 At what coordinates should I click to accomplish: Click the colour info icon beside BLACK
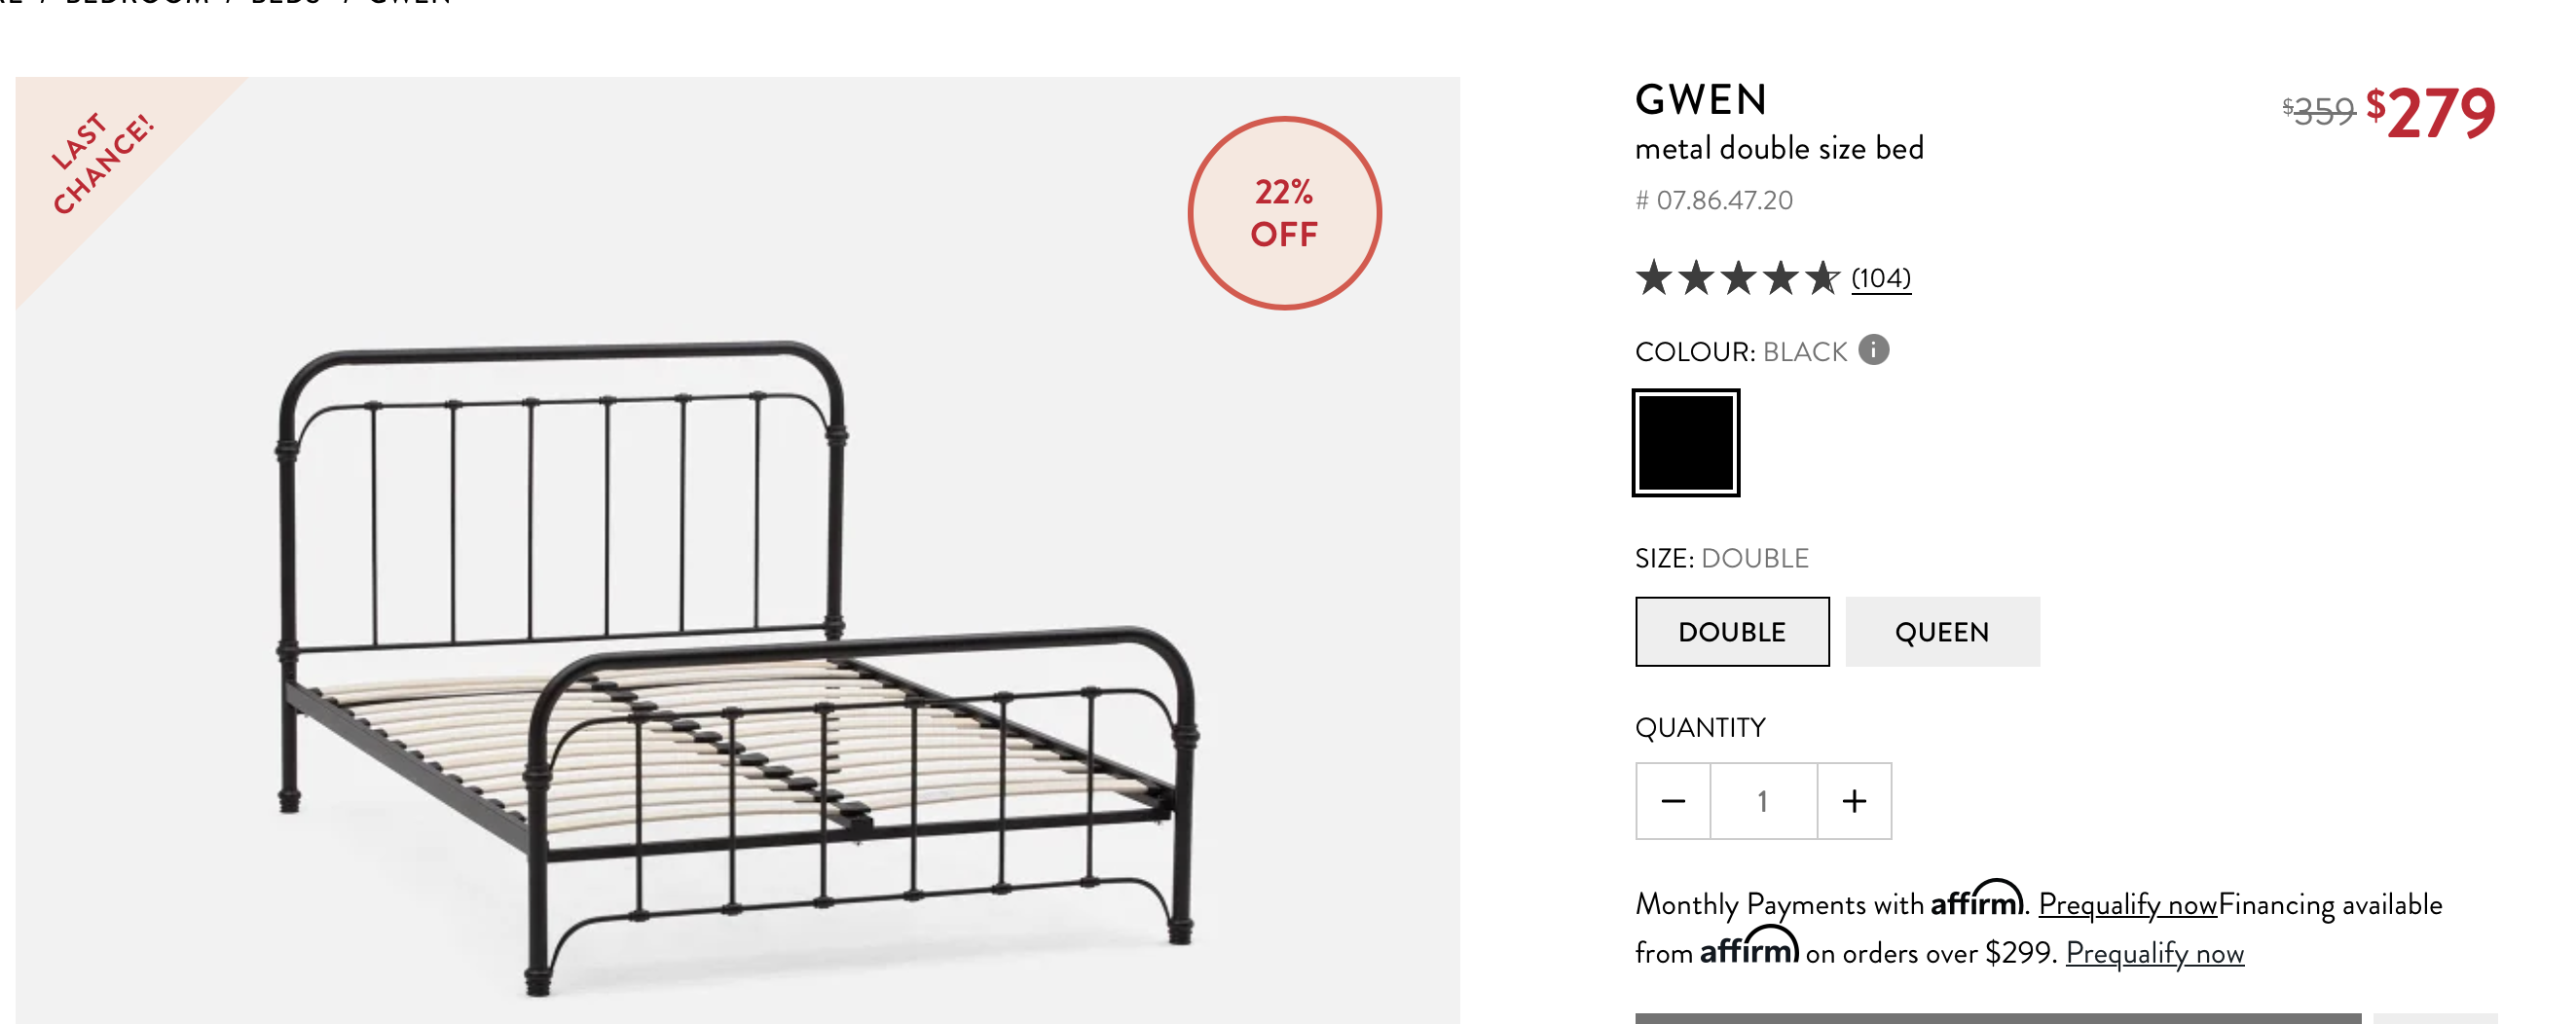click(1873, 350)
